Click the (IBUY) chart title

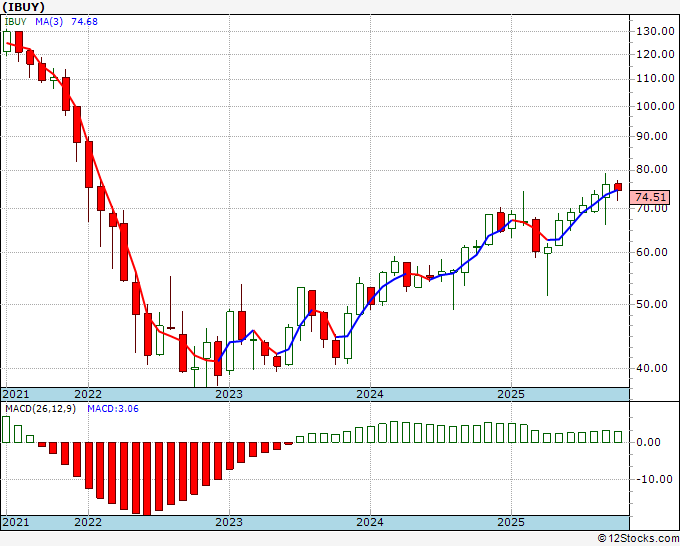23,7
